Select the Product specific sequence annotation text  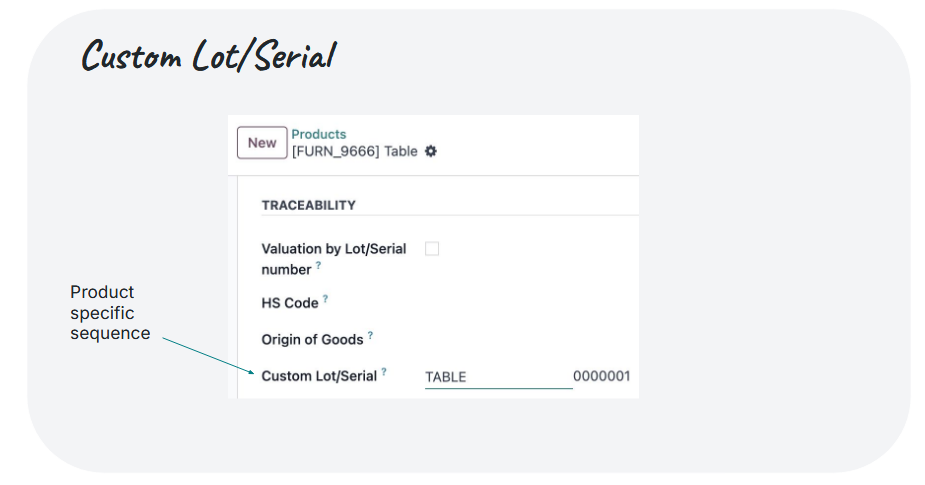point(110,313)
